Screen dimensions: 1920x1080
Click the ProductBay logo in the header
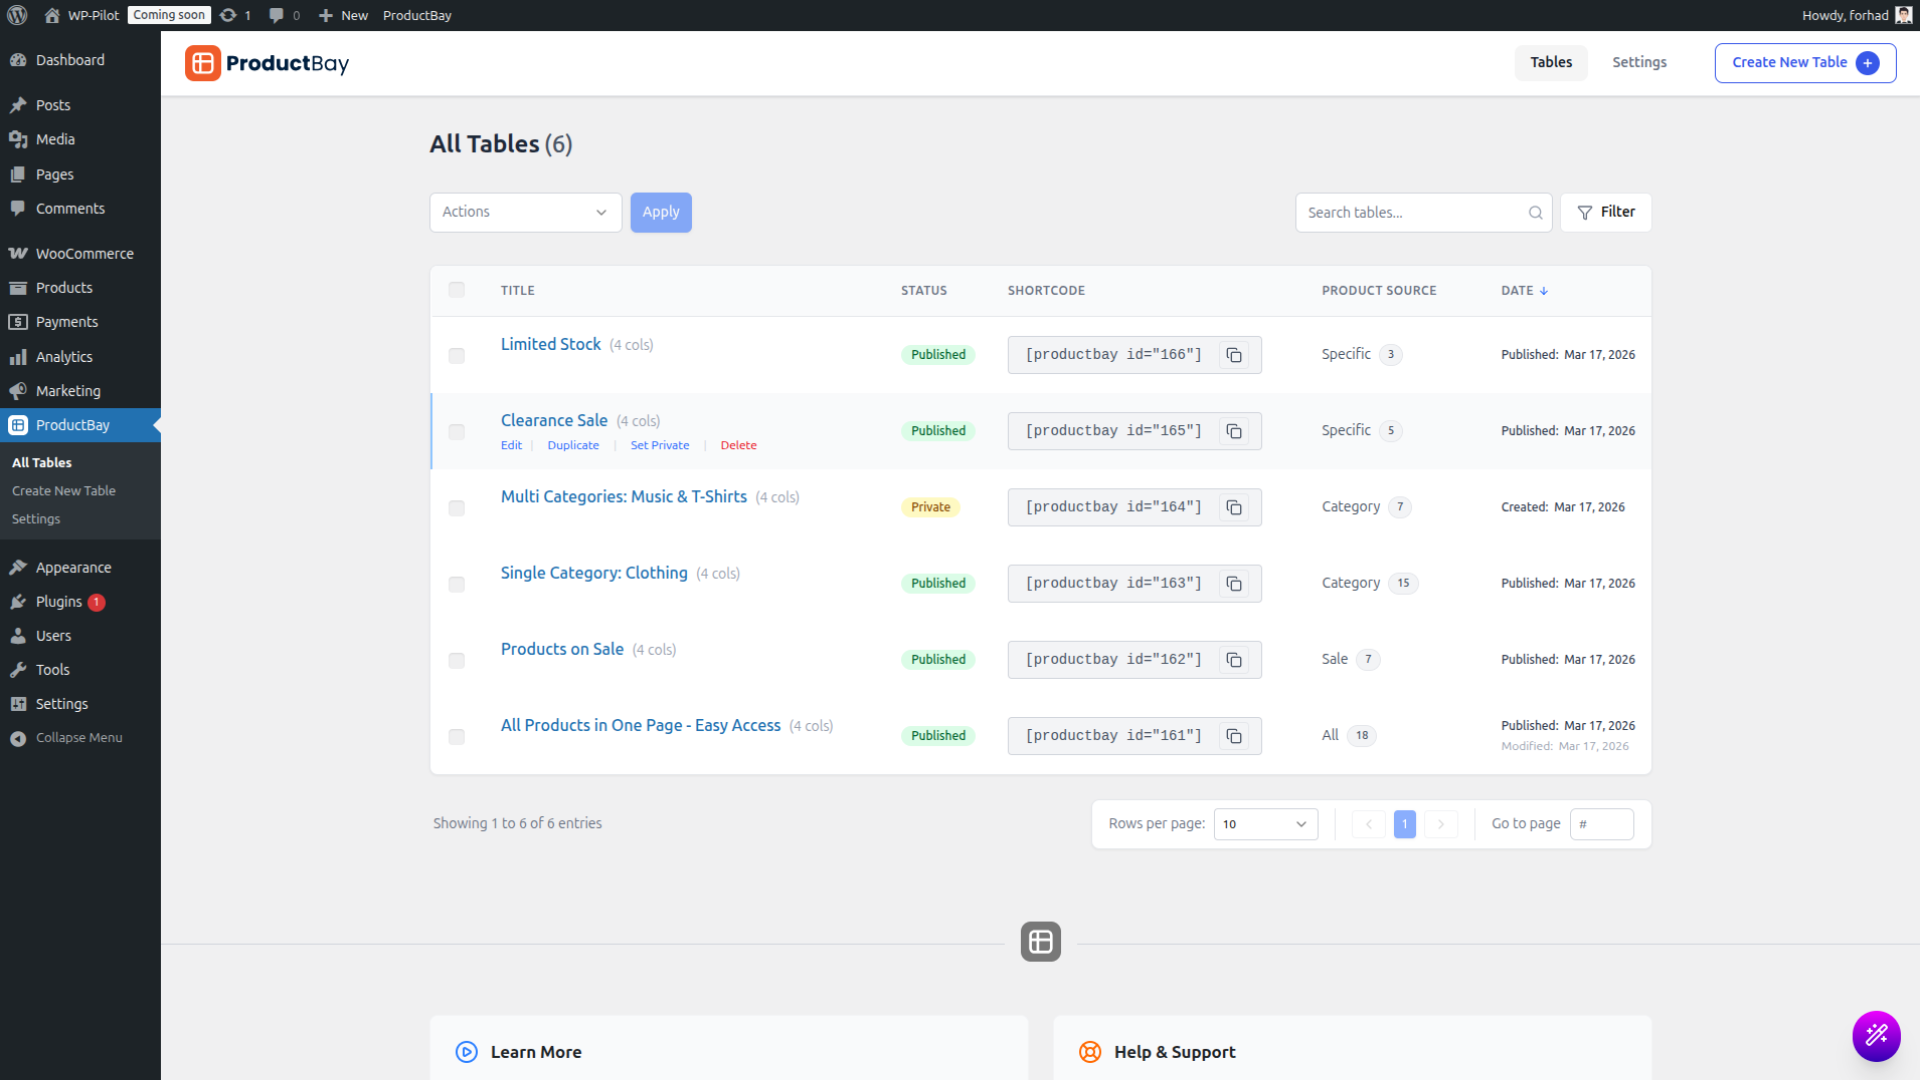pos(266,62)
